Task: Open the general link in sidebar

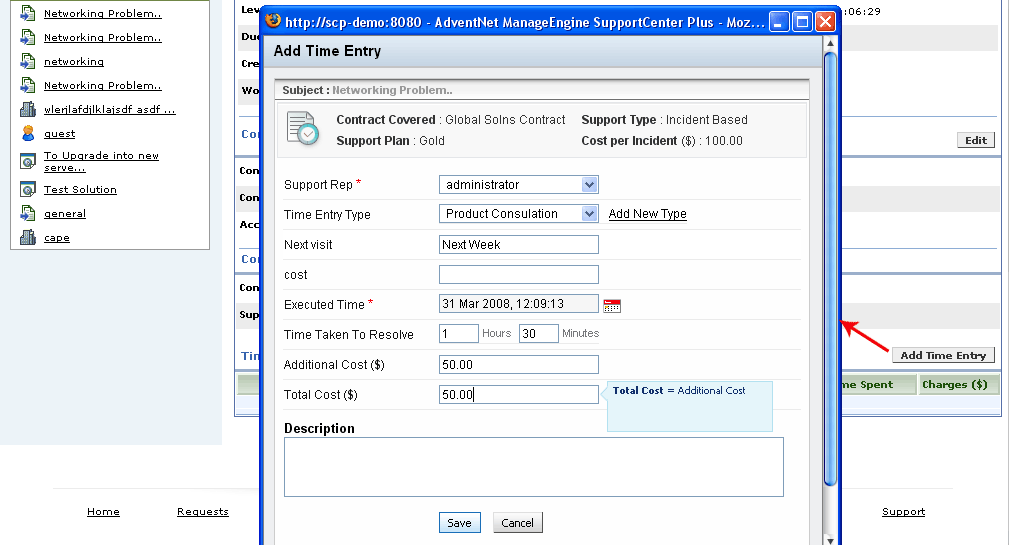Action: [x=64, y=214]
